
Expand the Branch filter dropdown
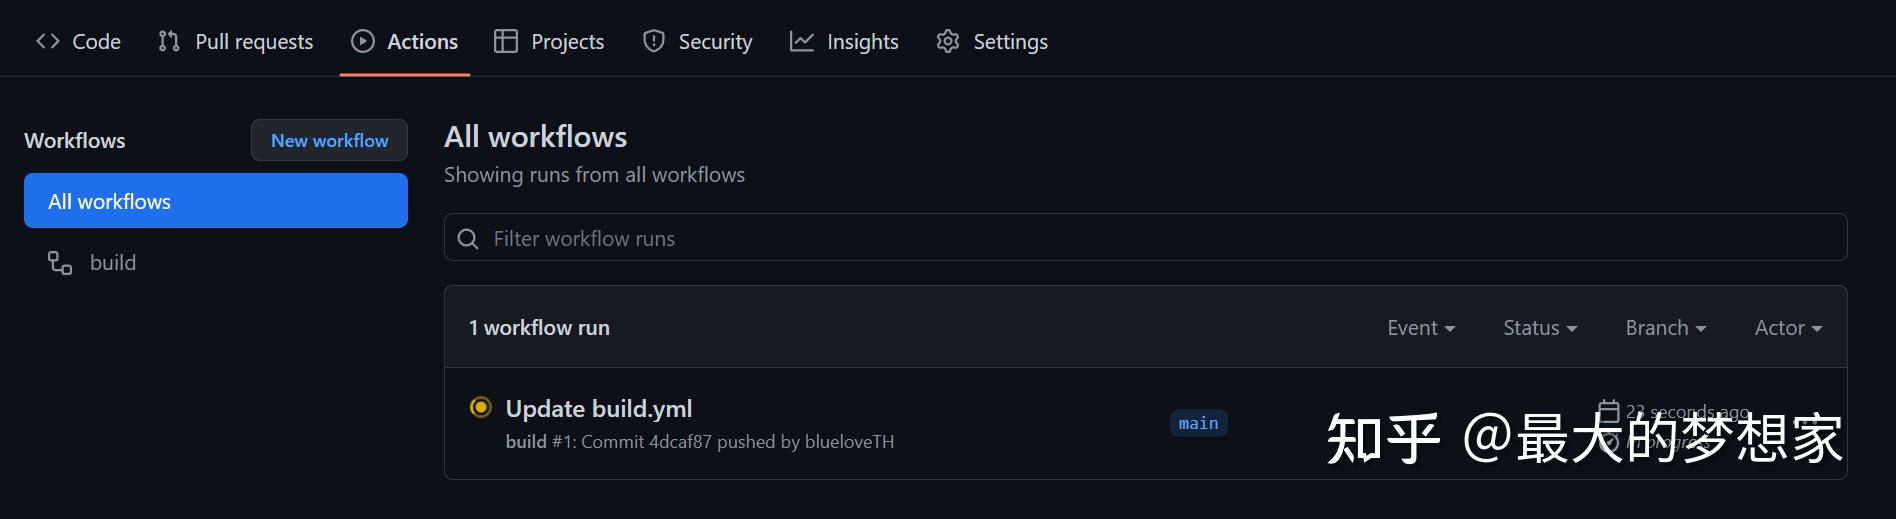tap(1665, 328)
